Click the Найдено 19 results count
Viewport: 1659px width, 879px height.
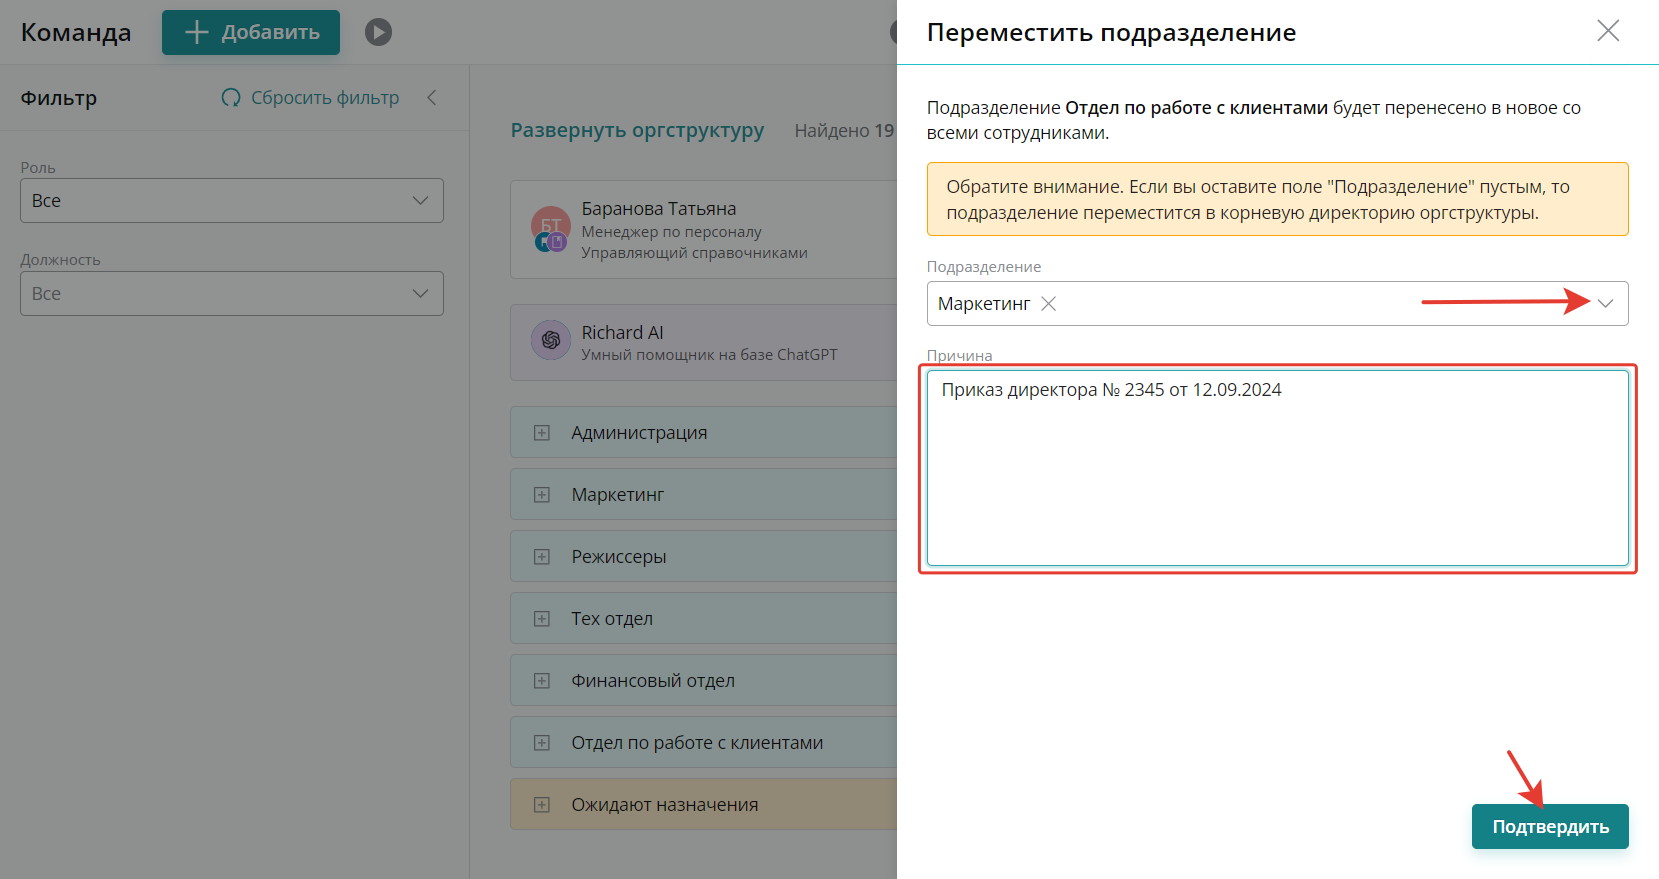pyautogui.click(x=844, y=131)
